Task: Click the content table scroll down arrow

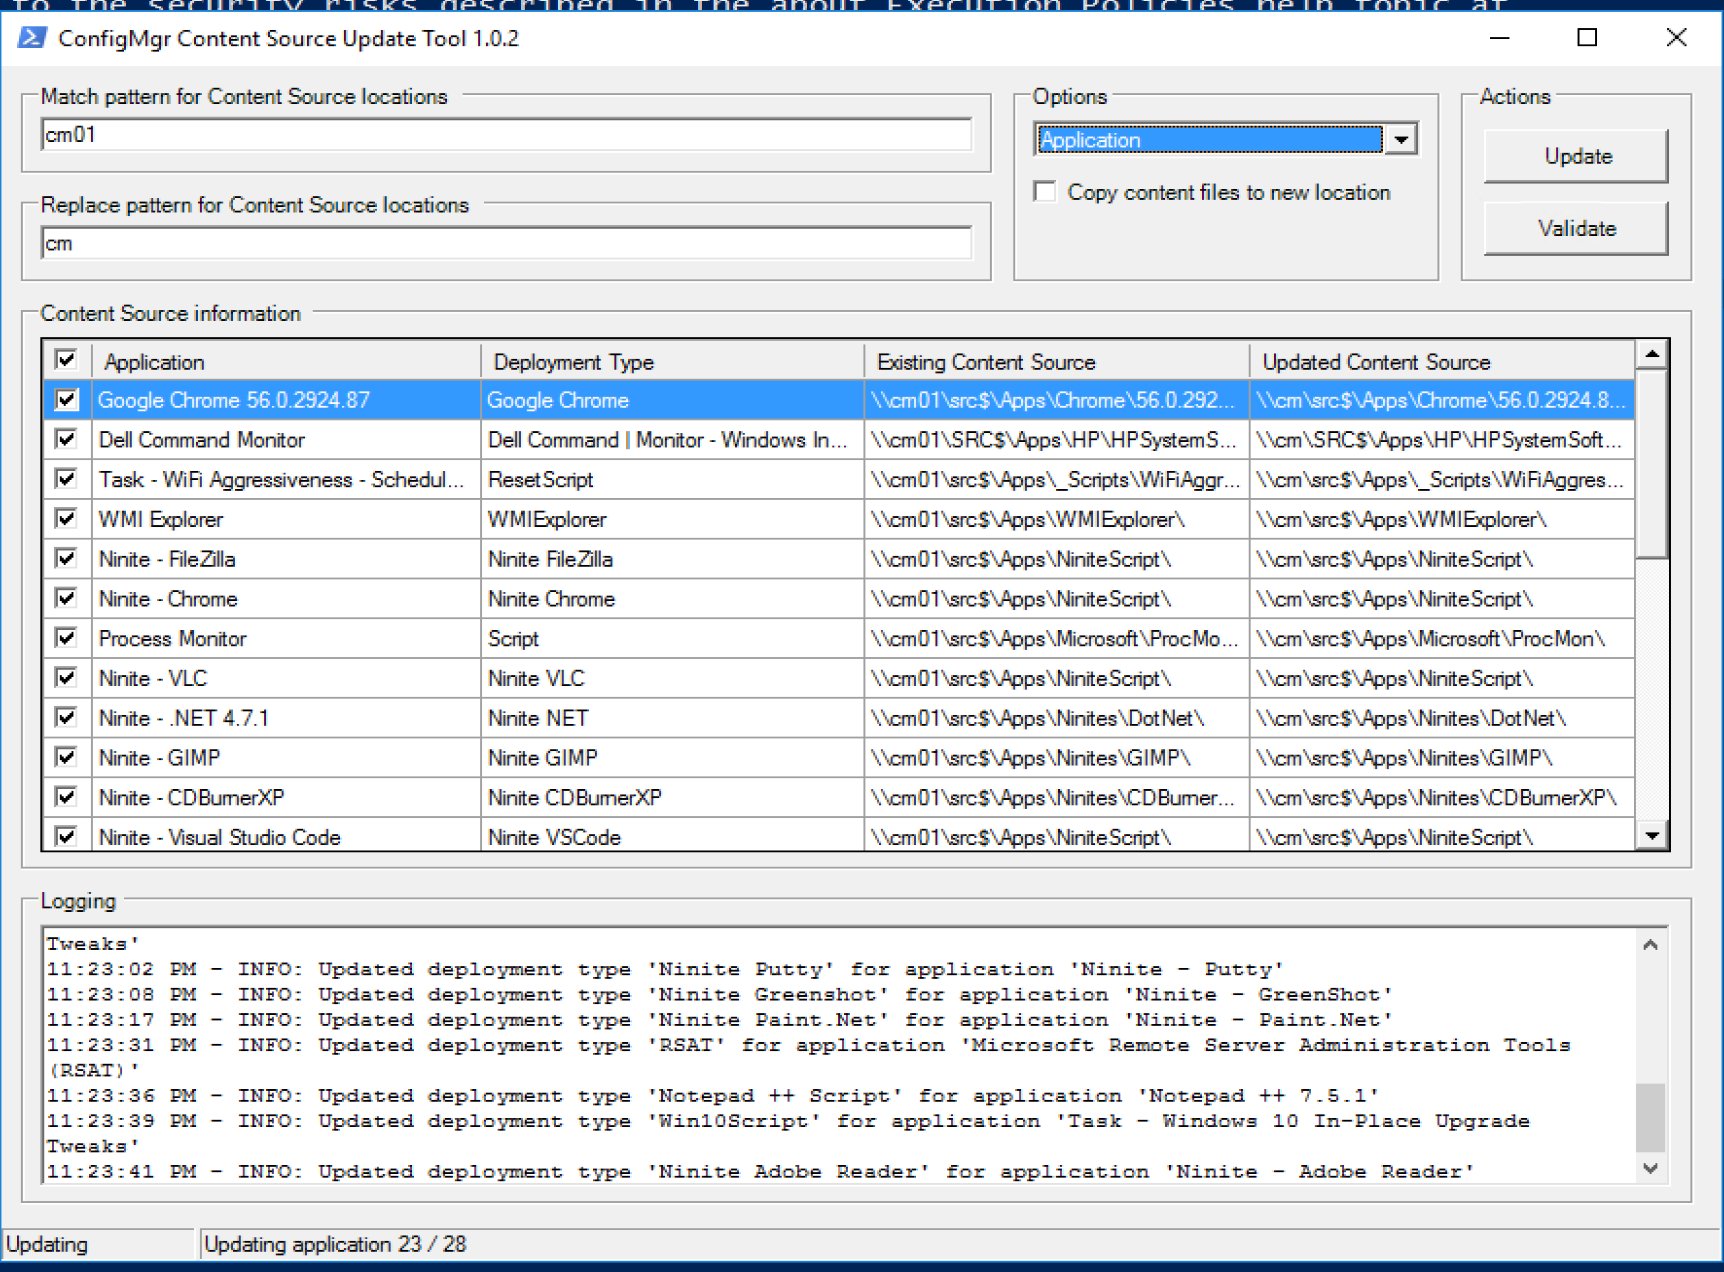Action: pos(1652,835)
